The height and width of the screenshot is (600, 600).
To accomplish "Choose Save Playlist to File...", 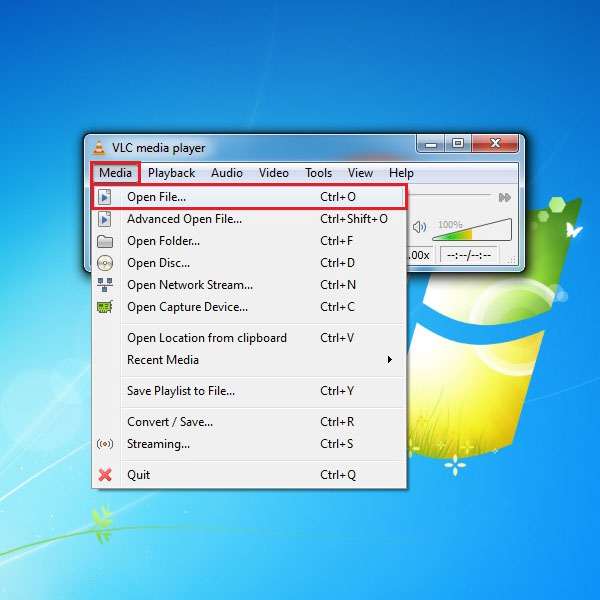I will pyautogui.click(x=249, y=391).
